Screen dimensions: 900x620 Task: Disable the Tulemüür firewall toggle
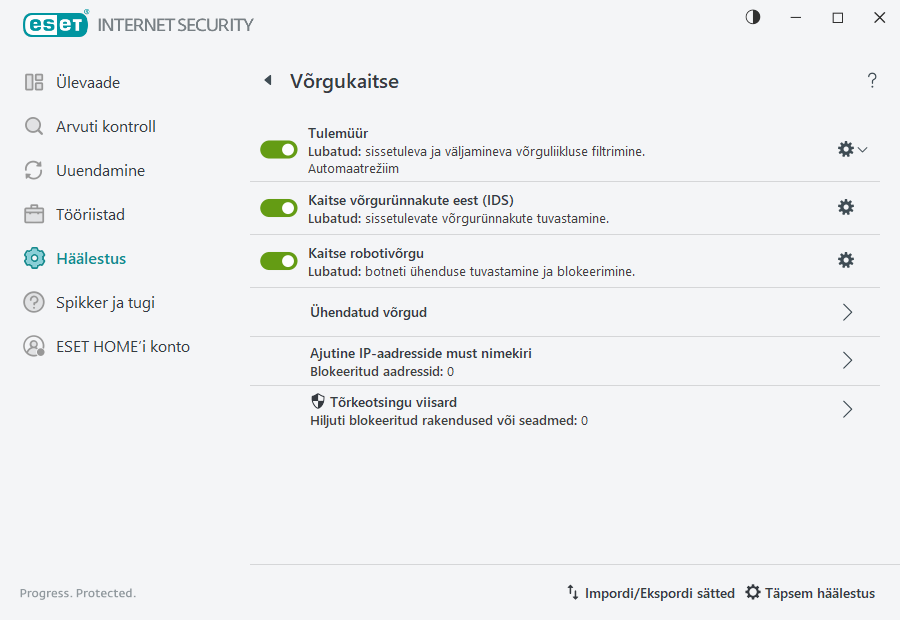[278, 149]
